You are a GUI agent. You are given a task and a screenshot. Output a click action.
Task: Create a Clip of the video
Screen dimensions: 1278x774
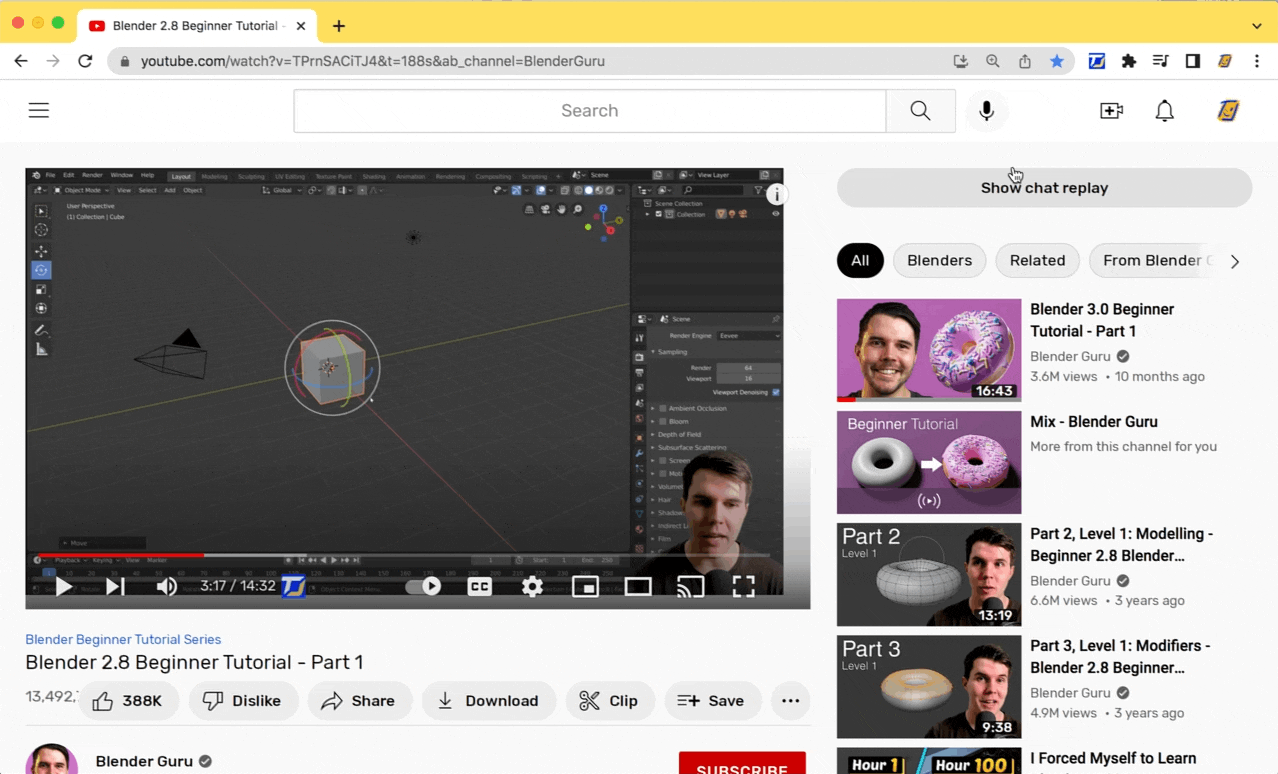610,701
